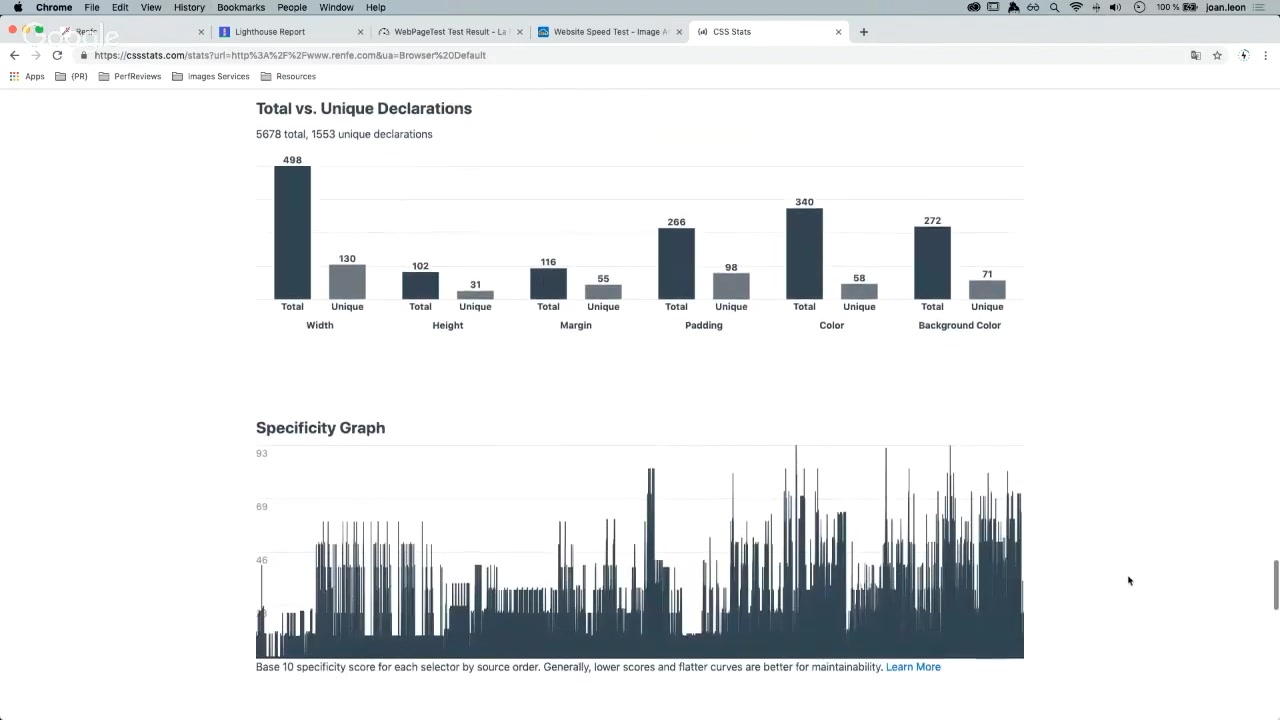The height and width of the screenshot is (720, 1280).
Task: Go back to previous page
Action: [14, 55]
